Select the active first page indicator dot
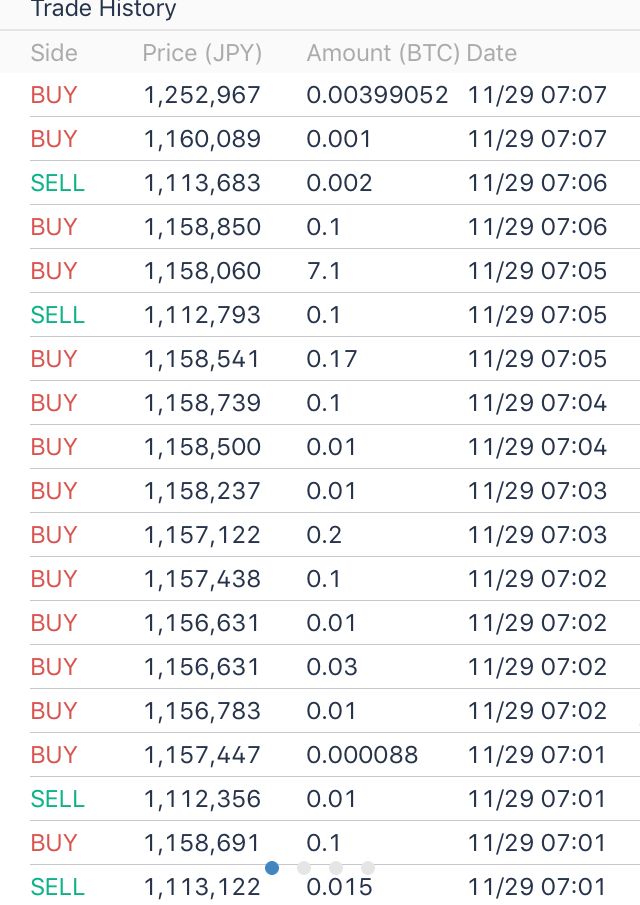640x905 pixels. click(x=272, y=868)
